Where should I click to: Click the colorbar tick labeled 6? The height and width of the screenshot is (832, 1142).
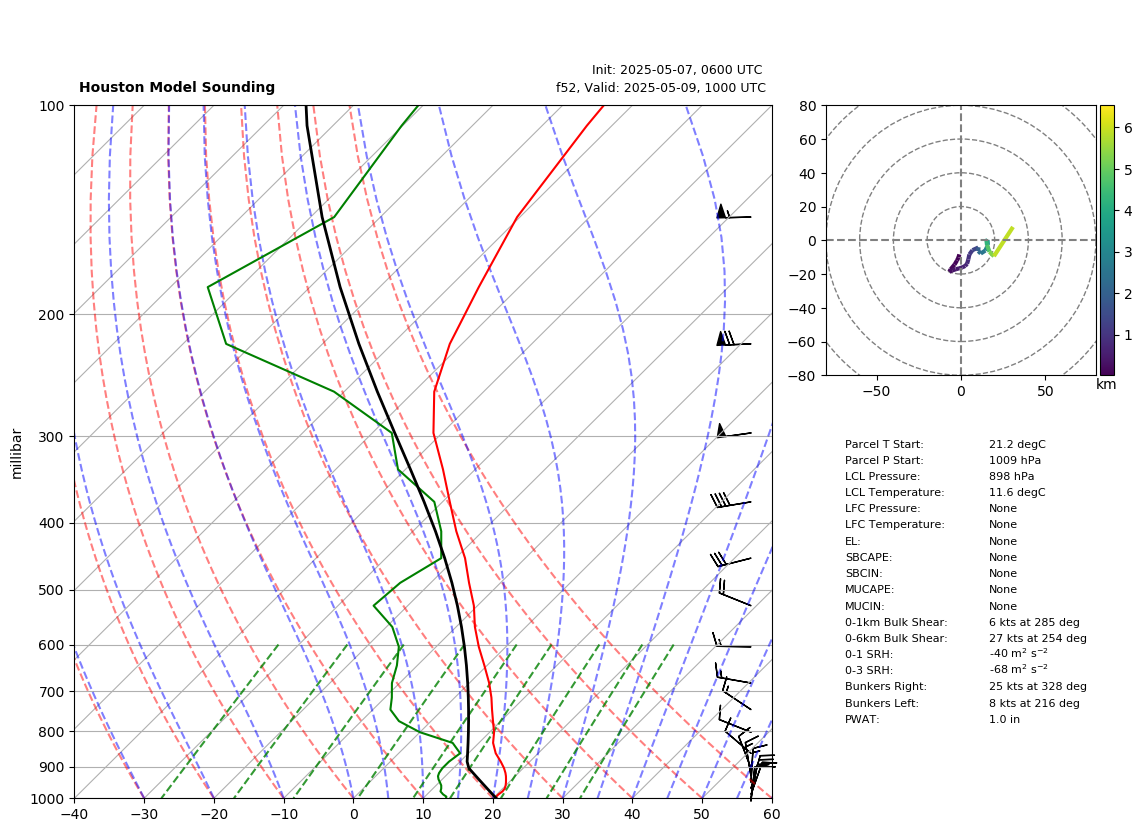click(x=1127, y=128)
